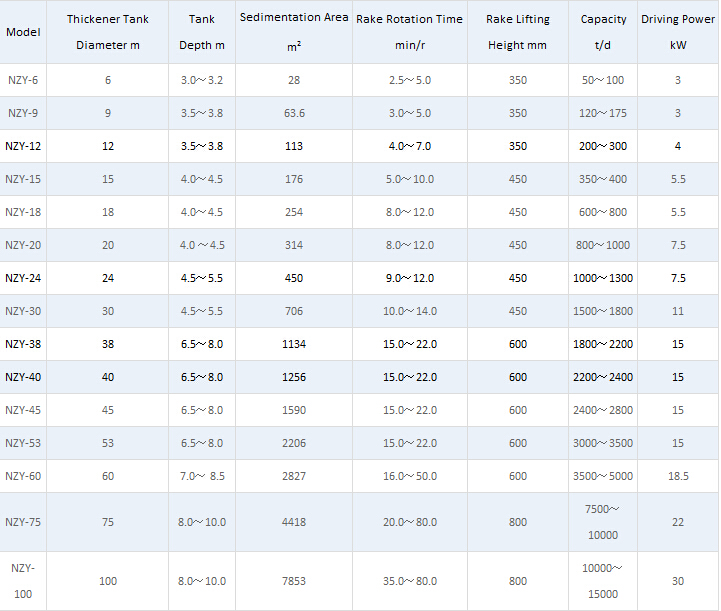Click rake rotation time 35.0~80.0

pos(409,581)
